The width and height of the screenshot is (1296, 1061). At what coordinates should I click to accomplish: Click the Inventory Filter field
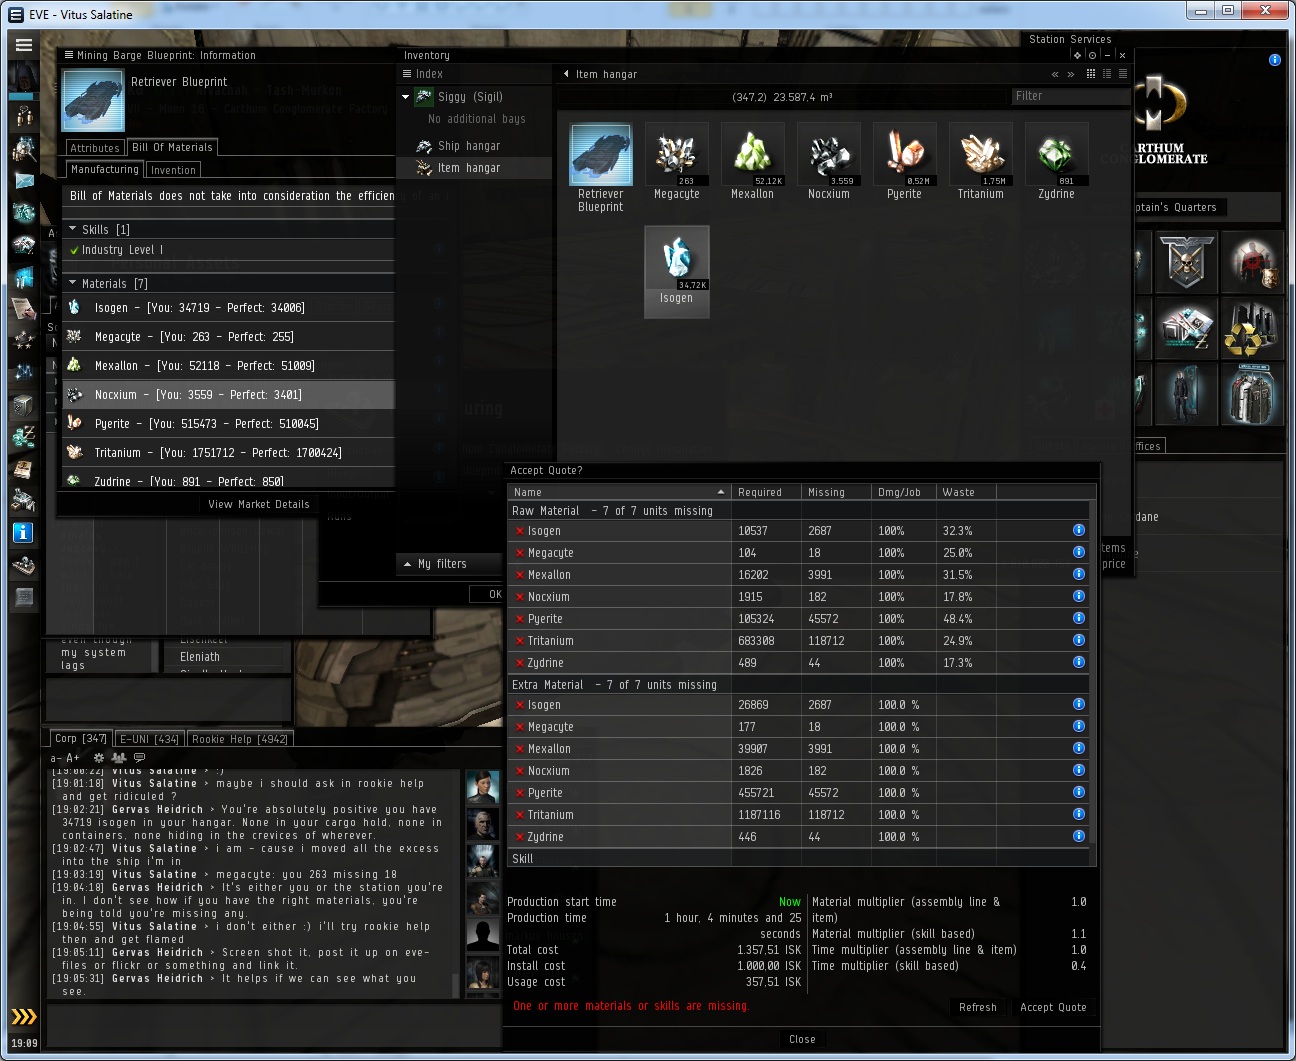[1070, 96]
